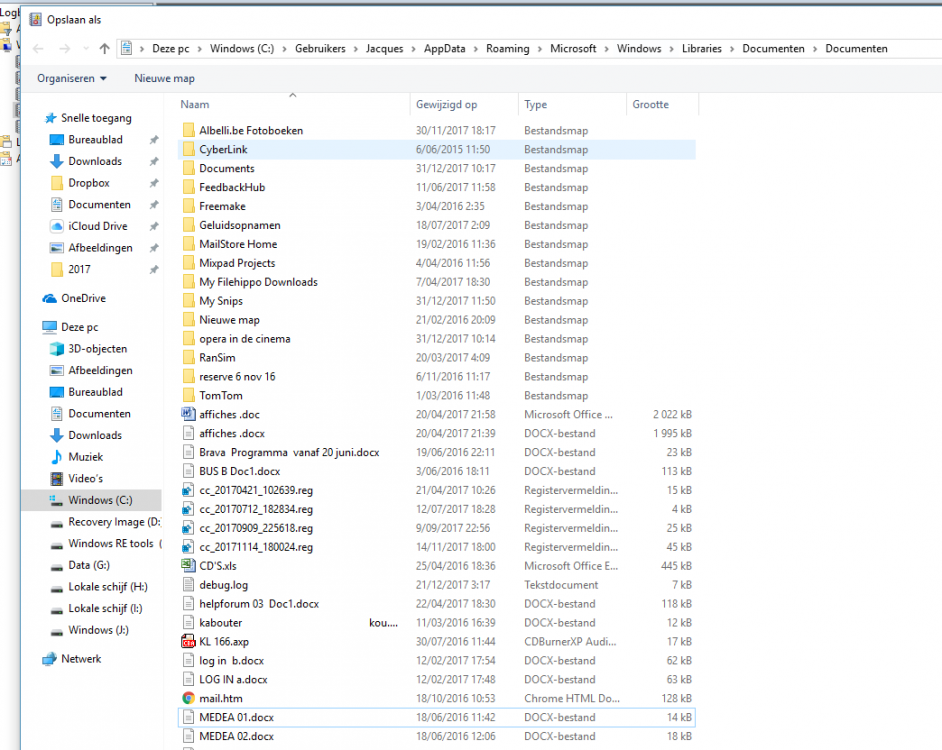
Task: Click the Forward navigation arrow
Action: coord(64,49)
